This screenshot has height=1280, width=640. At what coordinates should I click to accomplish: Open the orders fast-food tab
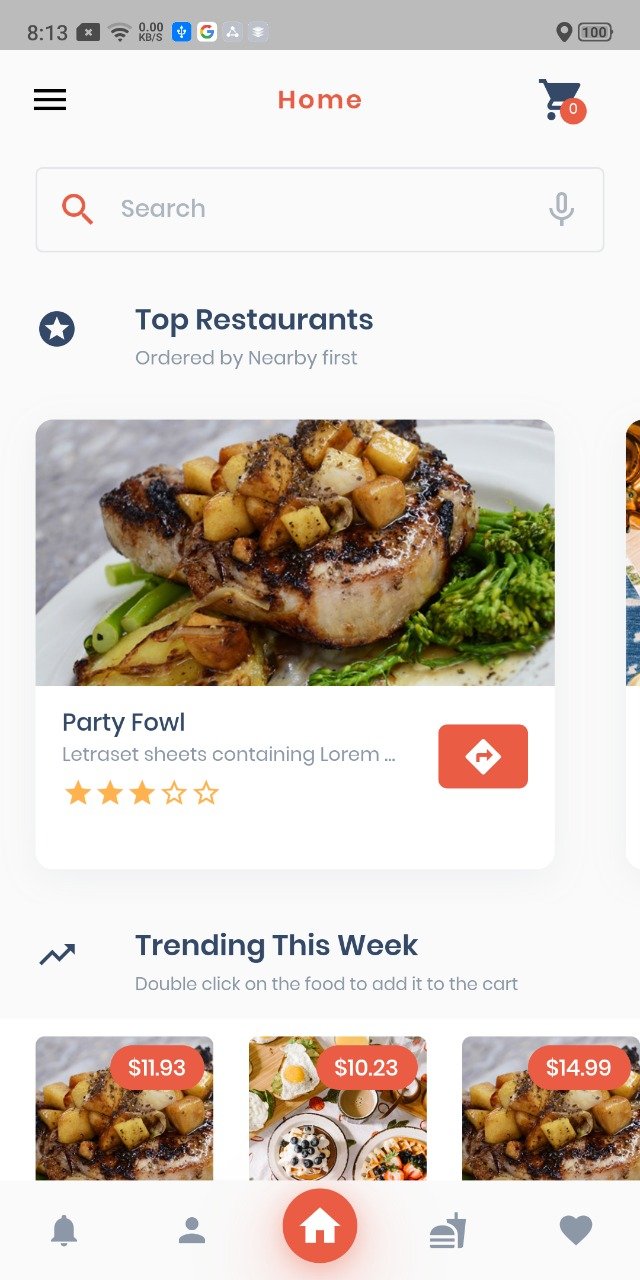click(x=448, y=1230)
